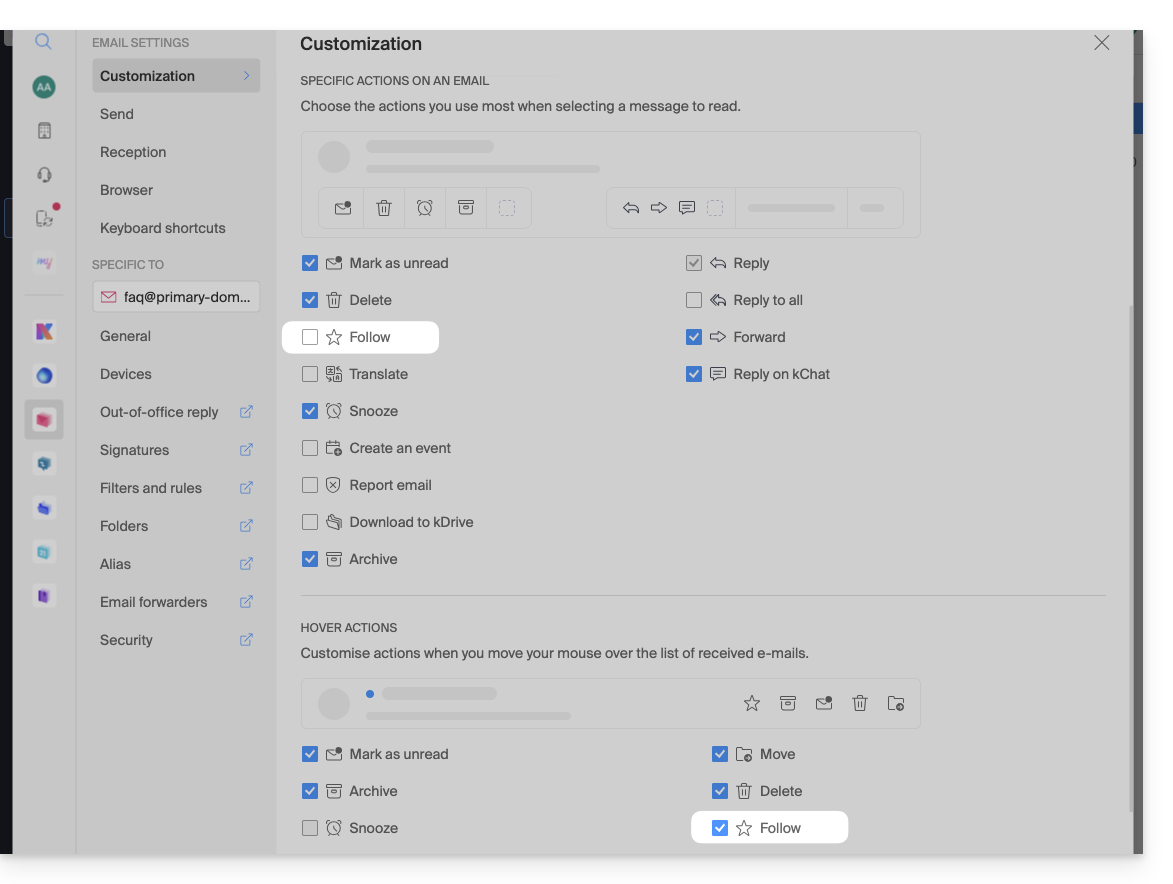Click the headset support icon in sidebar

(x=44, y=175)
